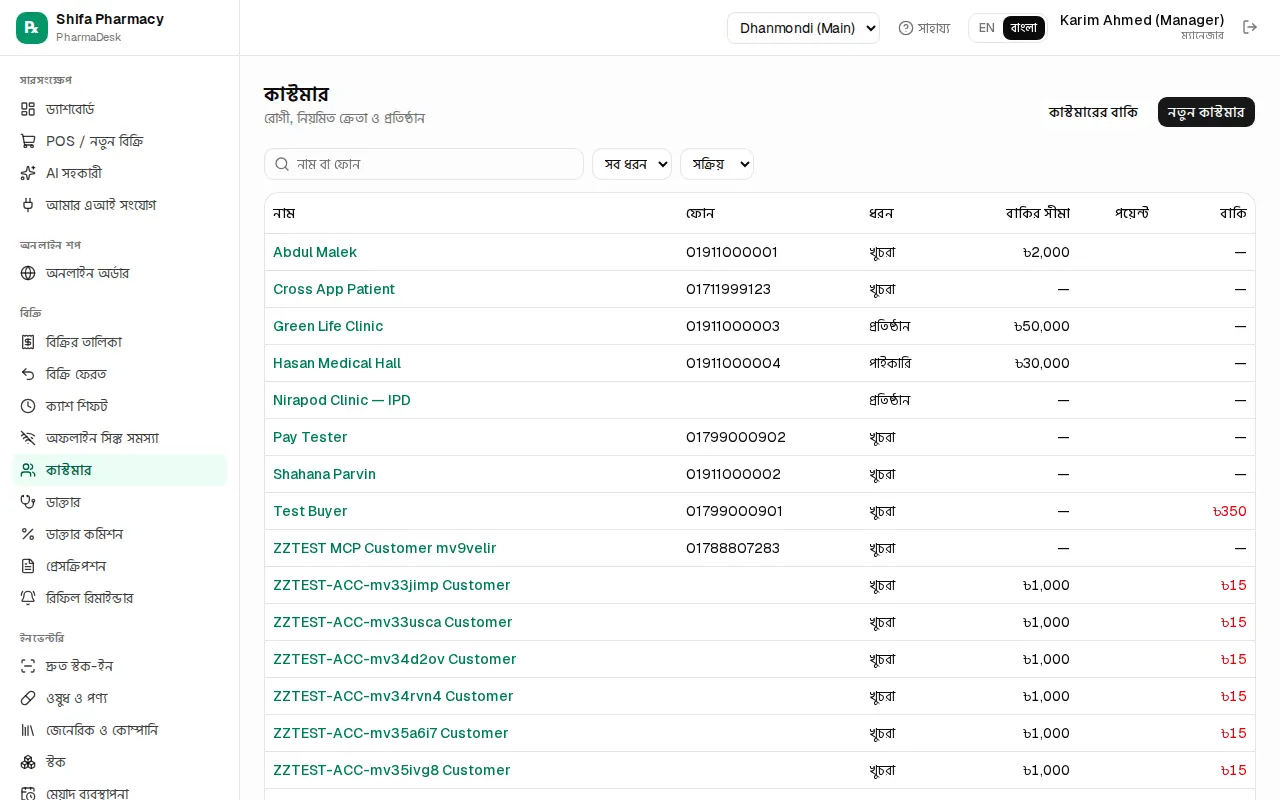Open অফলাইন সিঙ্ক সমস্যা wifi-off icon
The height and width of the screenshot is (800, 1280).
(x=28, y=438)
